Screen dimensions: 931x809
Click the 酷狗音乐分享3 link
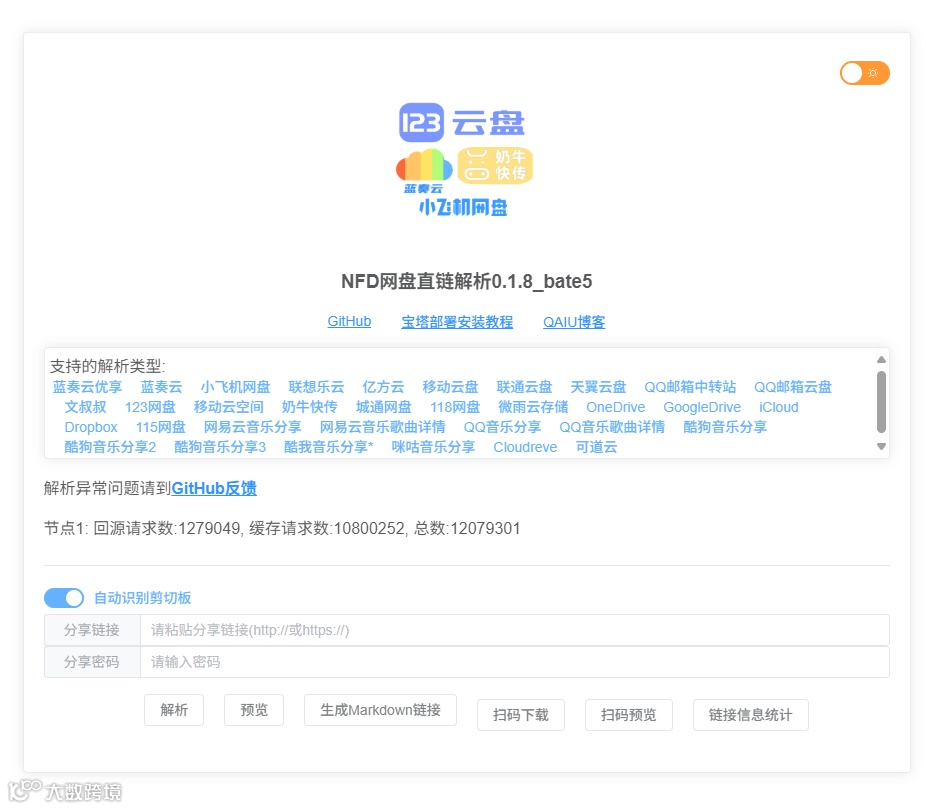(x=220, y=447)
